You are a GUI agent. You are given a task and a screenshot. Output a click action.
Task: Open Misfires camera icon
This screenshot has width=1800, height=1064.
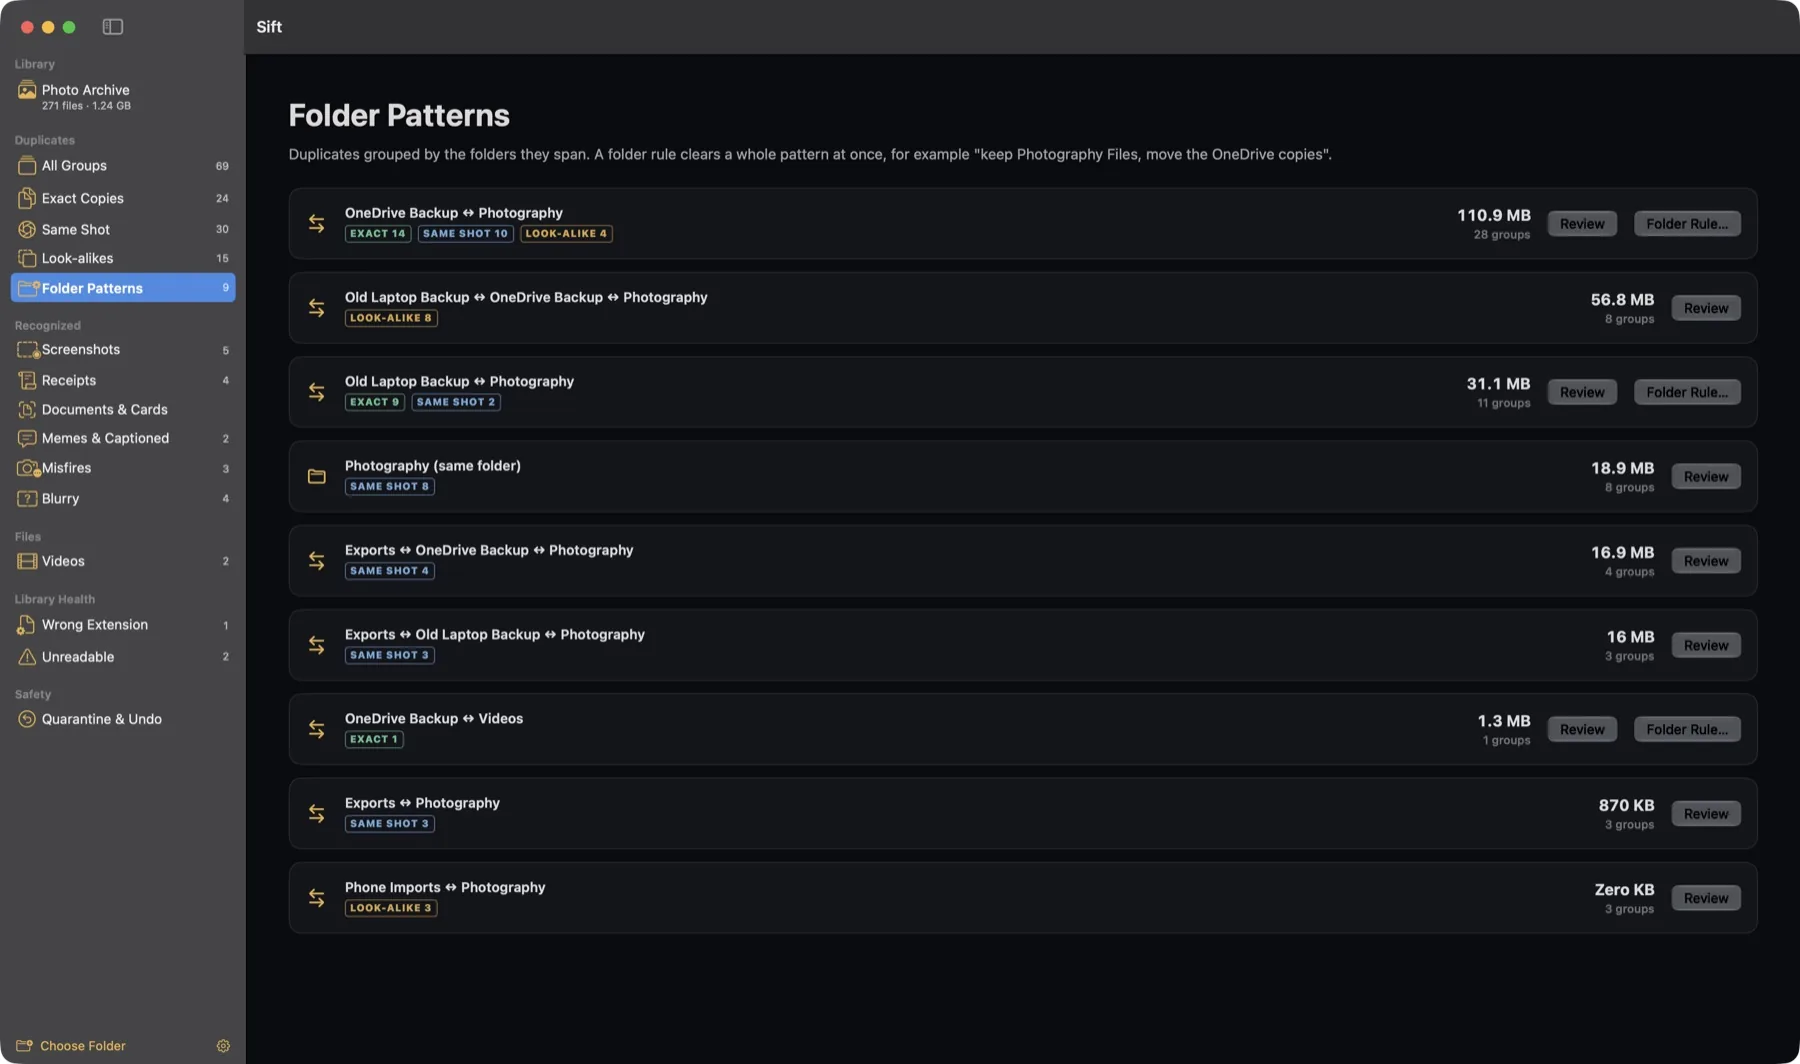click(28, 468)
